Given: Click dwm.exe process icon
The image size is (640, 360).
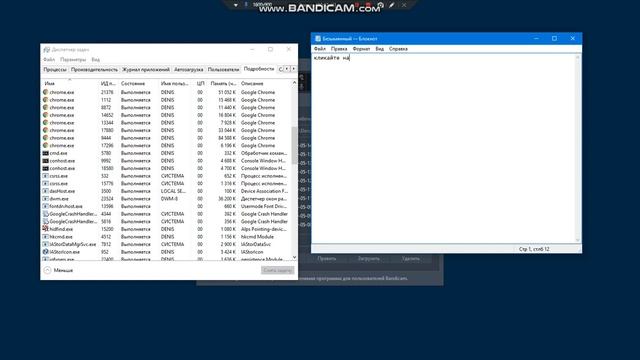Looking at the screenshot, I should (x=46, y=199).
